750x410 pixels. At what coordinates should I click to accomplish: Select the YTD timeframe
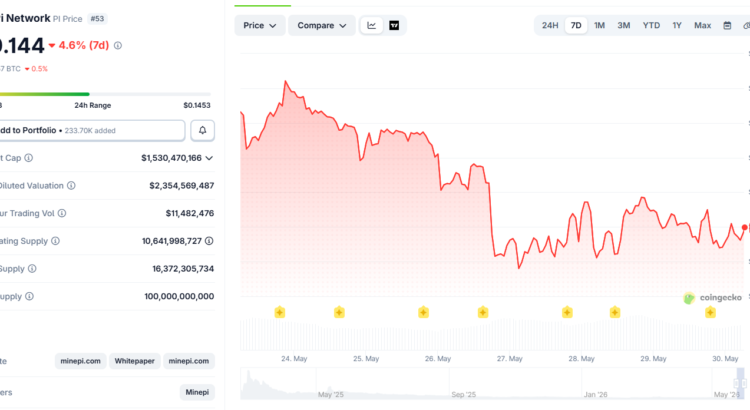coord(651,25)
